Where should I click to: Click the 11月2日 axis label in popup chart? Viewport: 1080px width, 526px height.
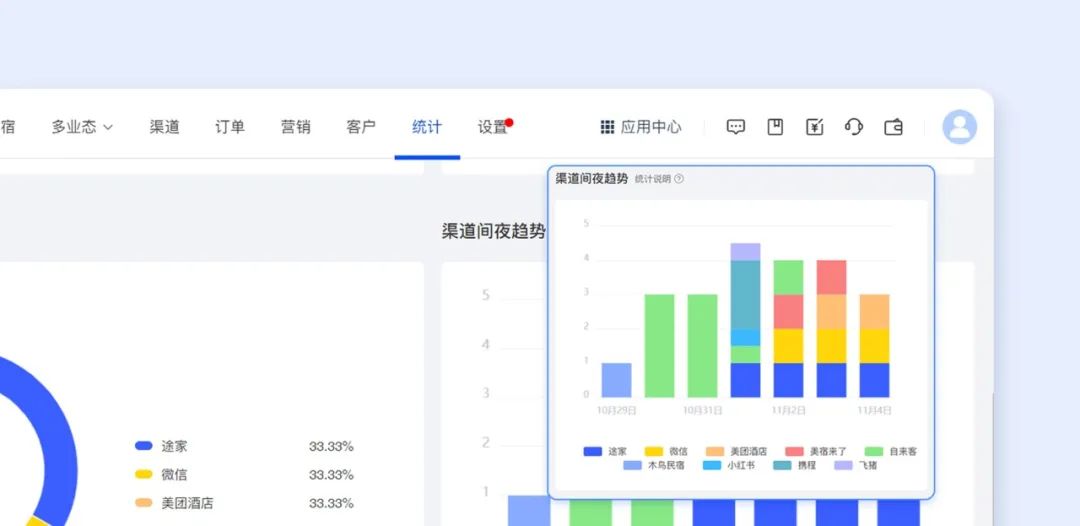[x=789, y=410]
